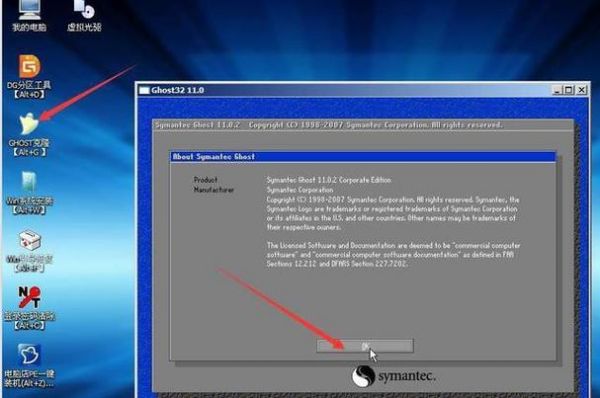
Task: Select the Product label text
Action: (x=205, y=179)
